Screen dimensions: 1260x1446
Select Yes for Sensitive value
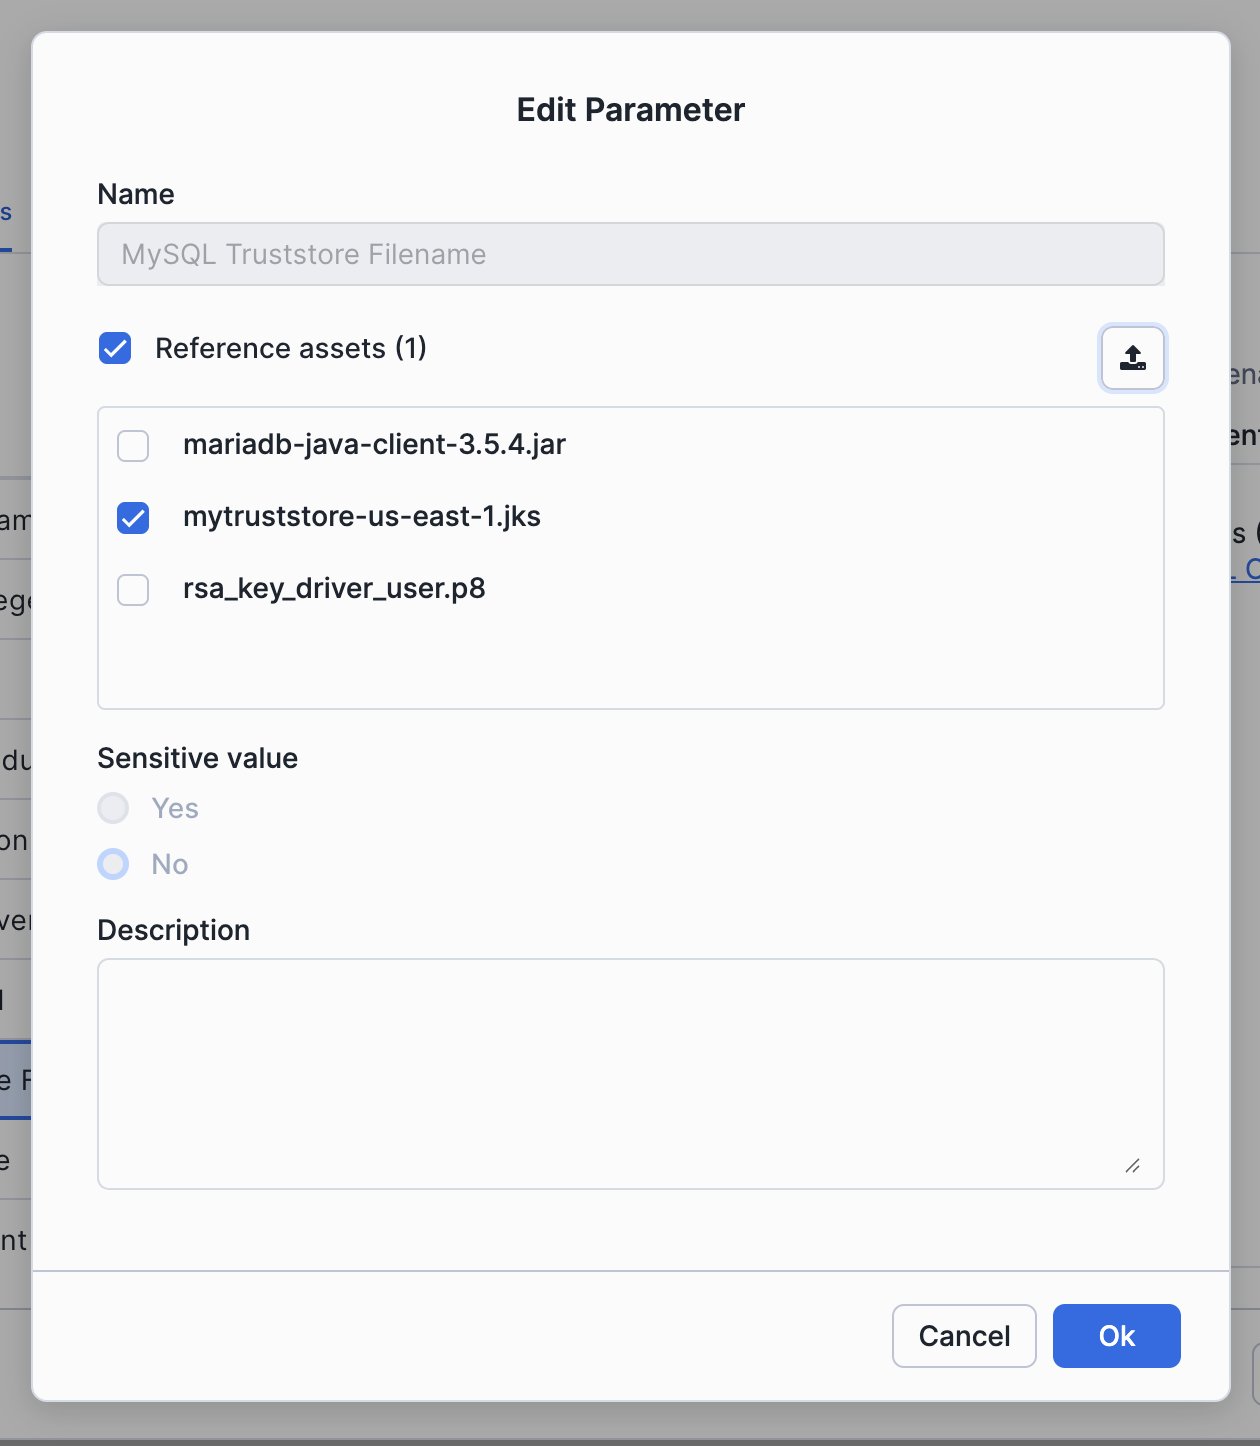[112, 808]
